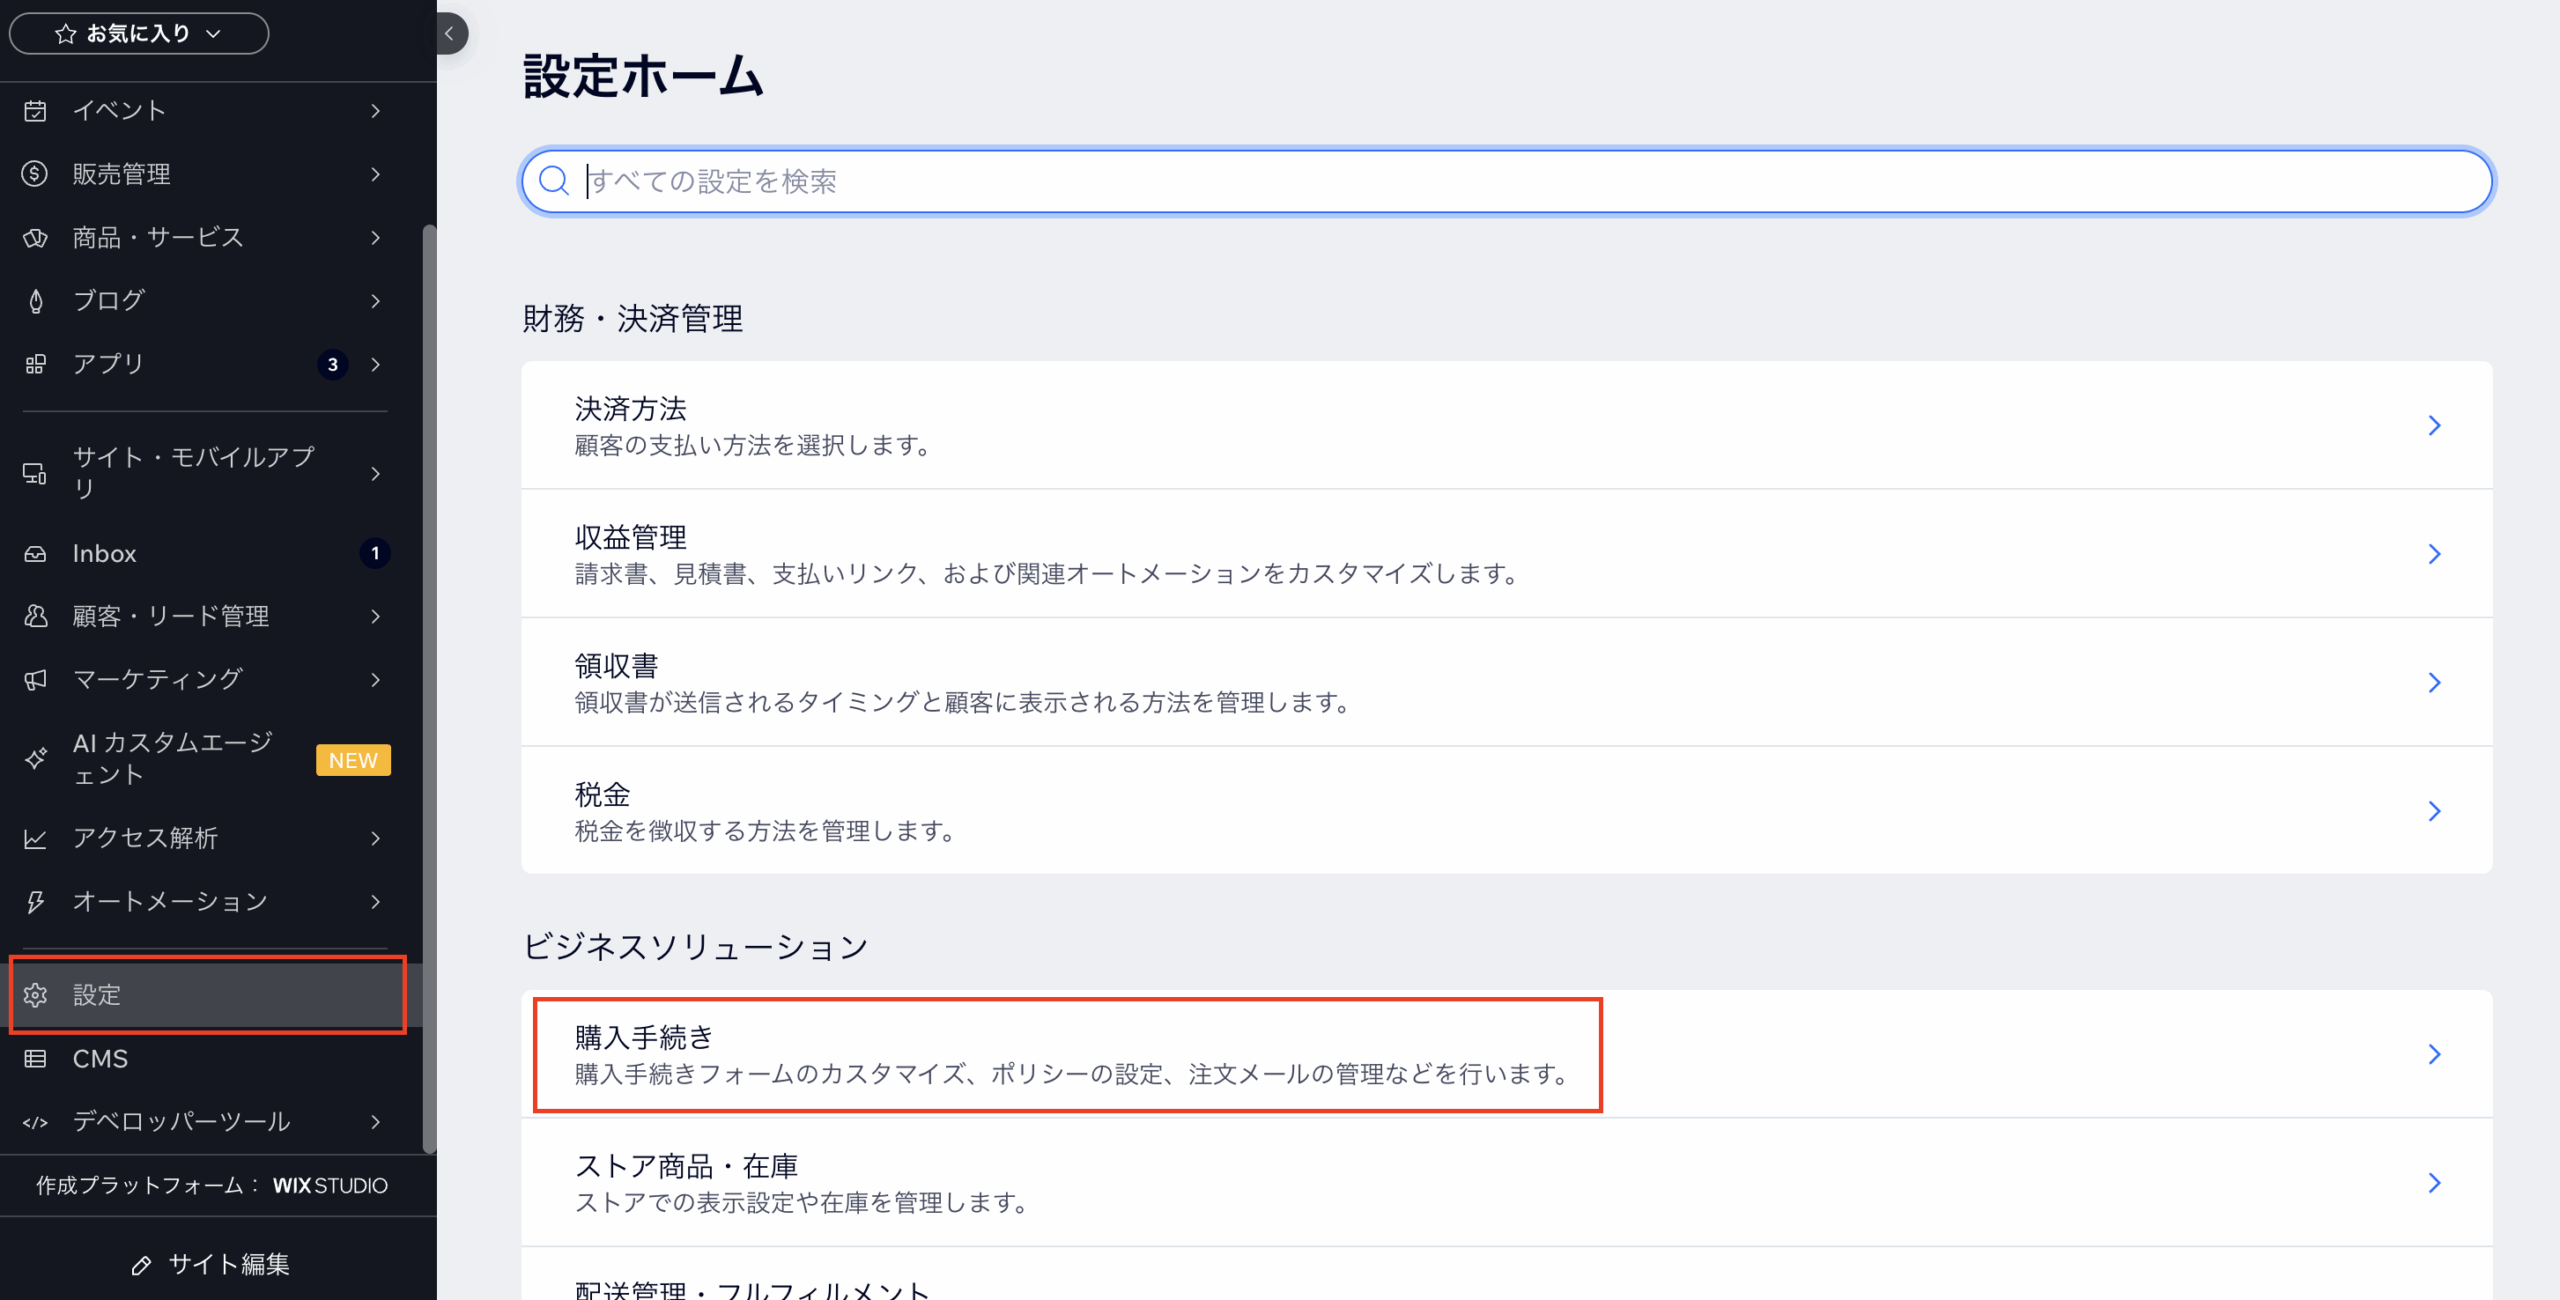Collapse the sidebar with arrow button

(x=450, y=34)
